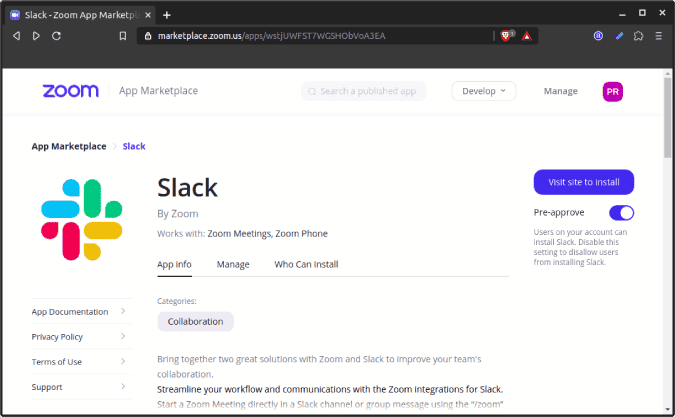This screenshot has width=675, height=417.
Task: Bookmark this page with the bookmark icon
Action: pos(123,36)
